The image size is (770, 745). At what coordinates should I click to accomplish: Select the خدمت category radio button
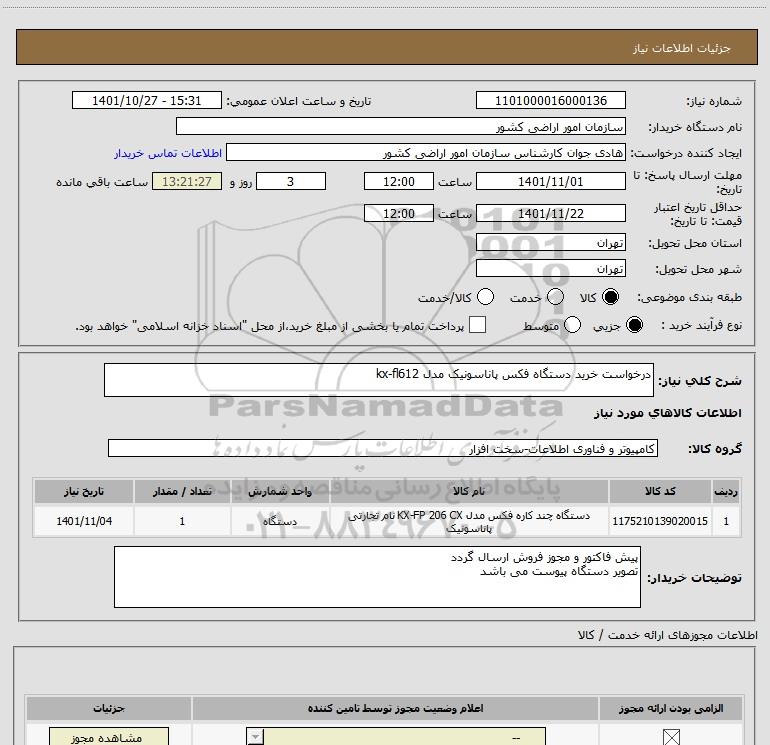click(555, 297)
